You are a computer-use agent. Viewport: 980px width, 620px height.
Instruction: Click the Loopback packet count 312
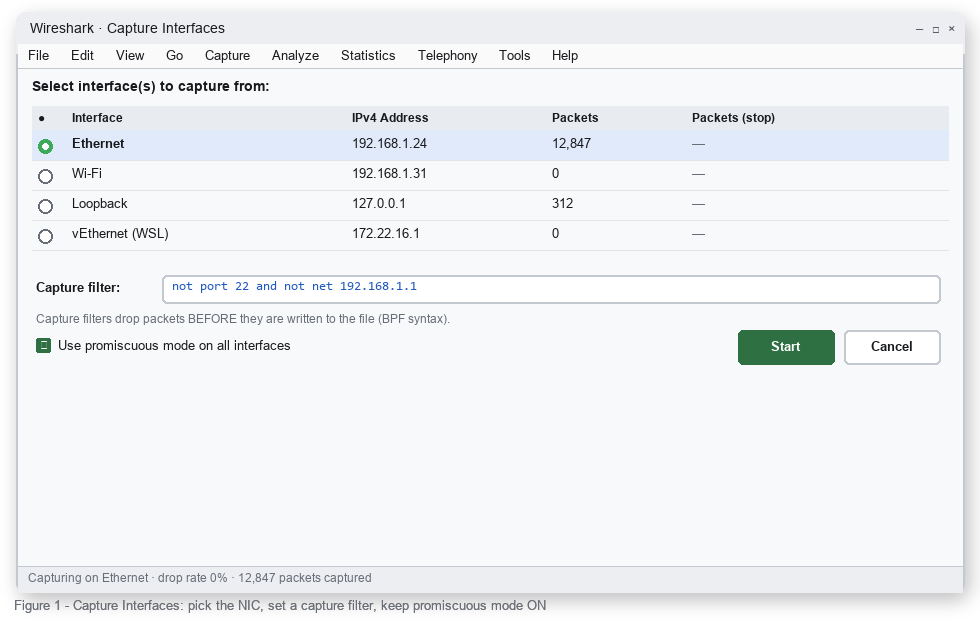pos(562,204)
